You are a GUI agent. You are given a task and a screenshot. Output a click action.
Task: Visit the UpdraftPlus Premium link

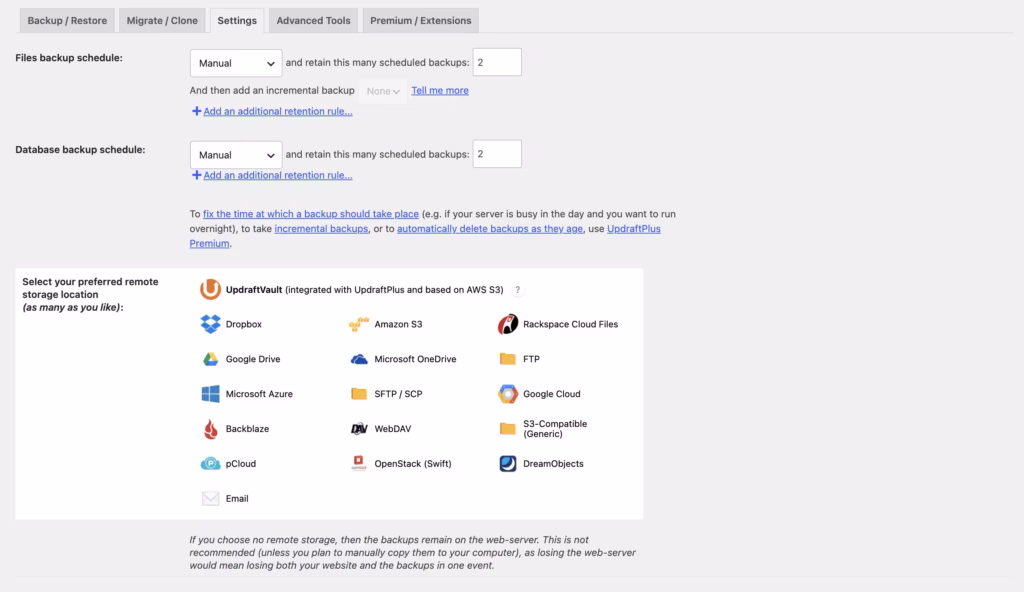[633, 229]
